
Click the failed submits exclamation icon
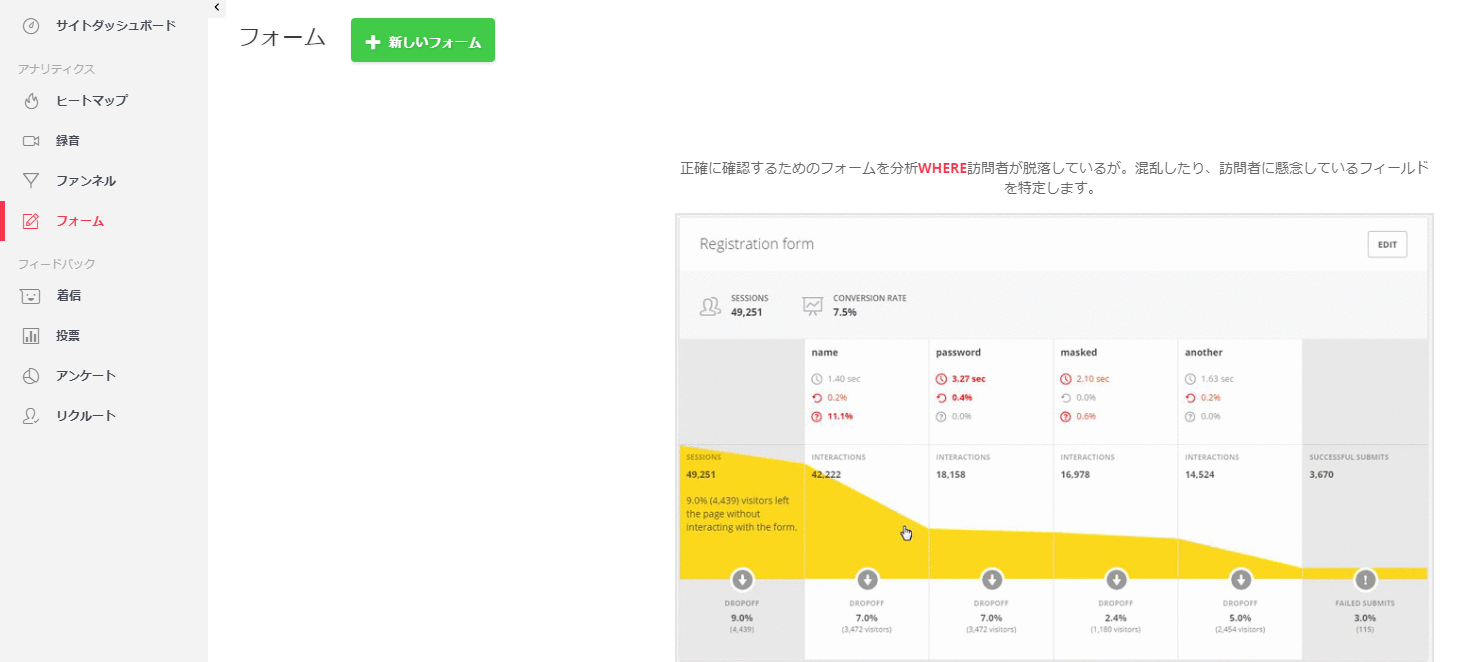1365,579
